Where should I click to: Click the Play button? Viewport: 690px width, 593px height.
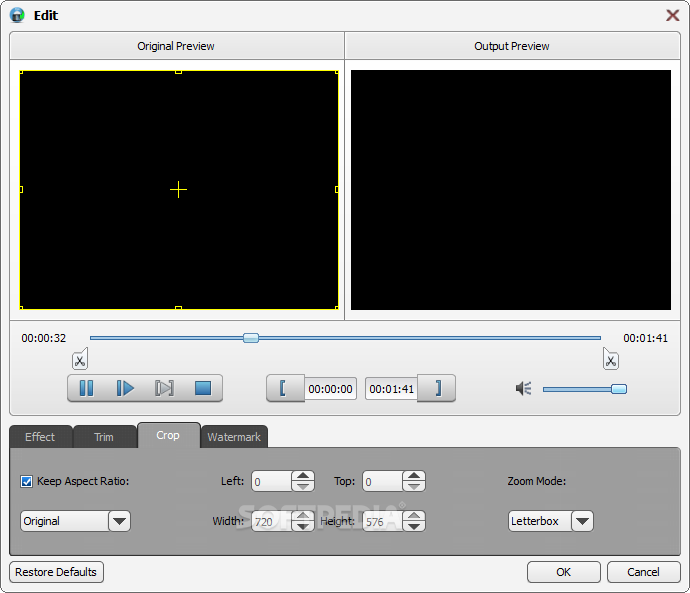[x=125, y=388]
